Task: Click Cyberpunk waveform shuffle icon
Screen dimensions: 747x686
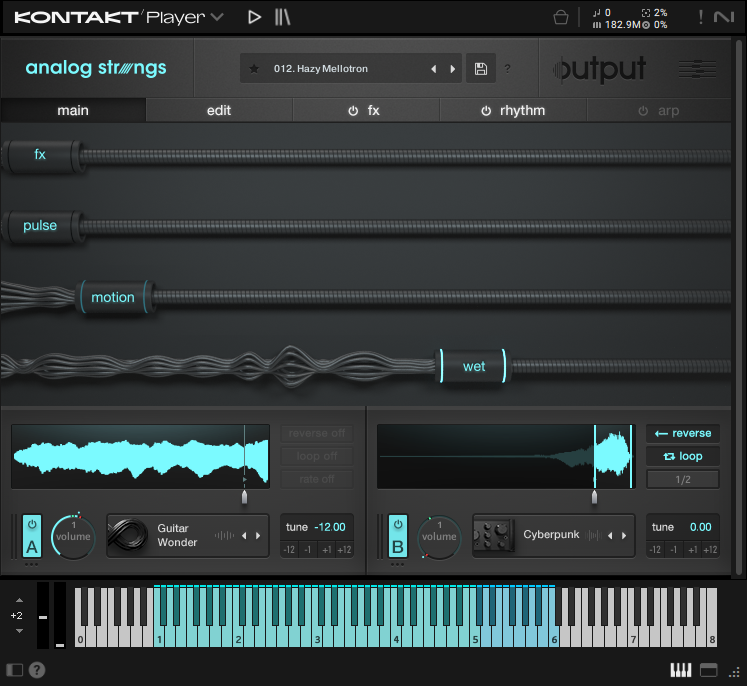Action: coord(593,535)
